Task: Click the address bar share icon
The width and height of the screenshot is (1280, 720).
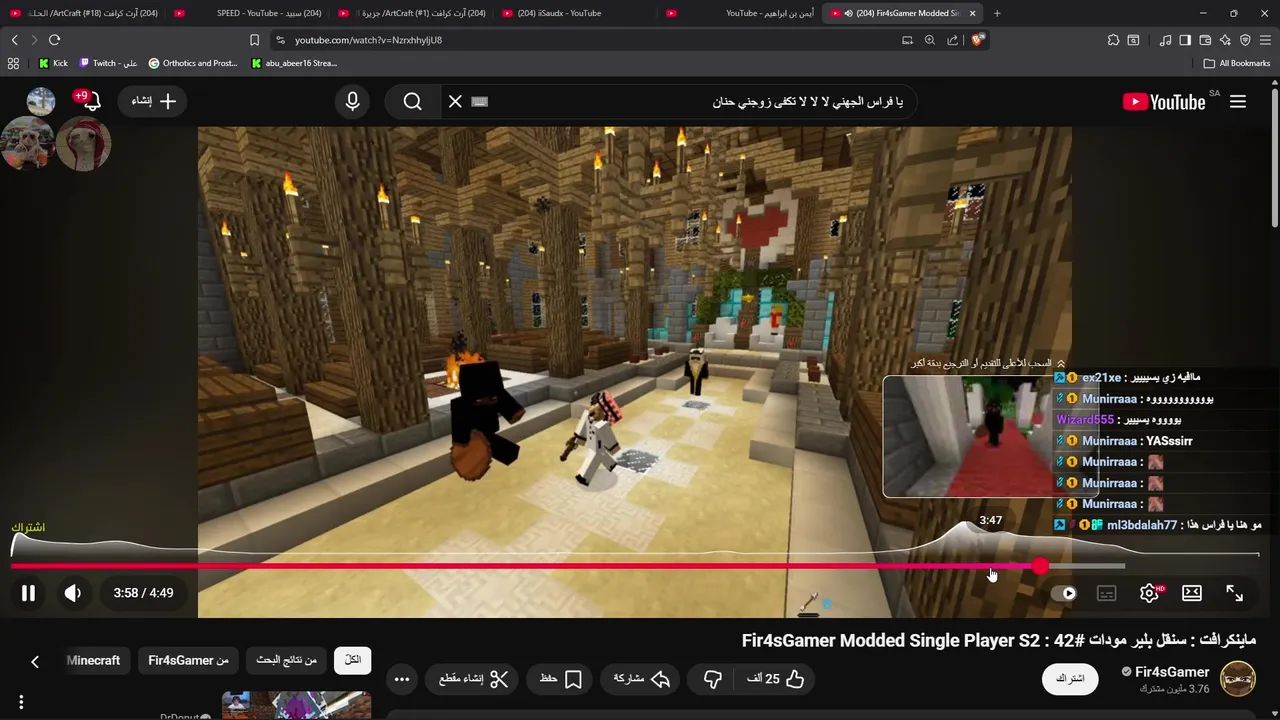Action: coord(952,40)
